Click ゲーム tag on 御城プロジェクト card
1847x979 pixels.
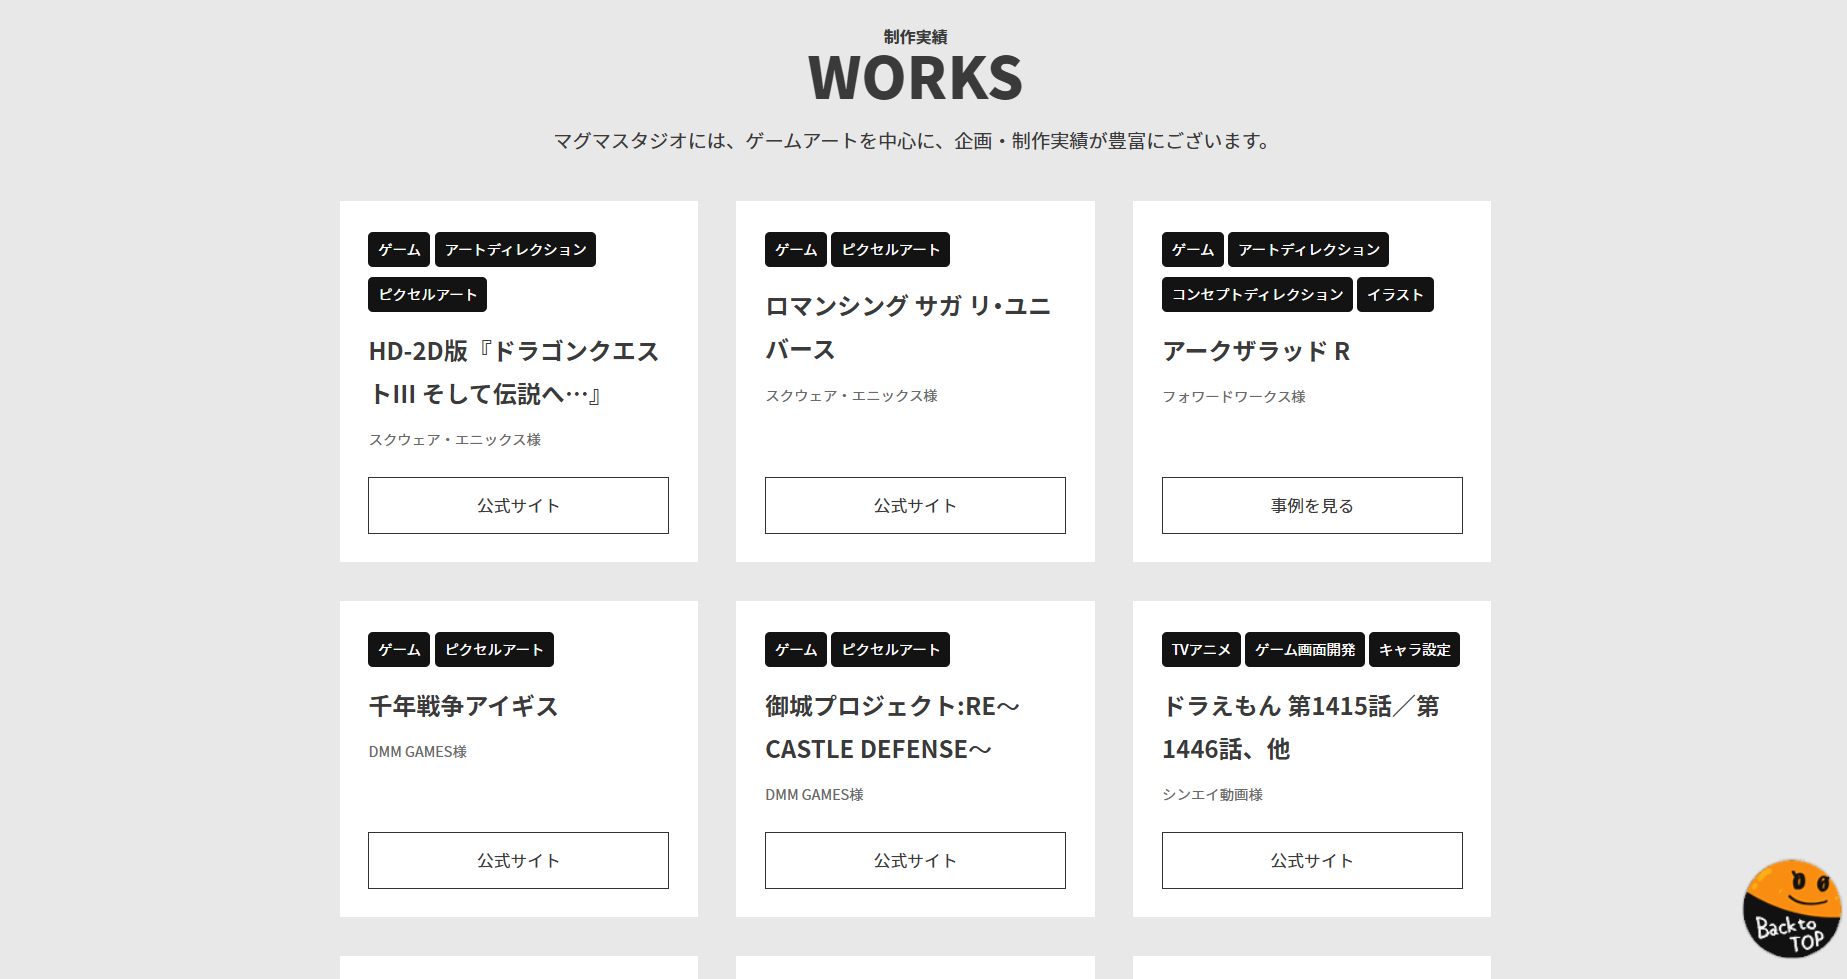(796, 649)
